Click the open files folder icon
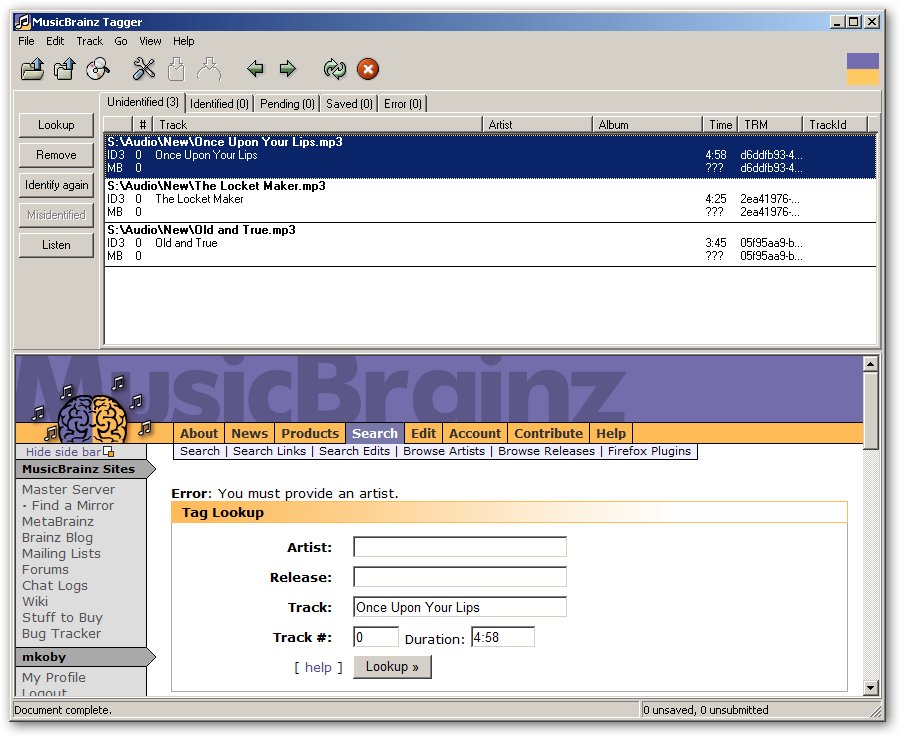 tap(32, 69)
